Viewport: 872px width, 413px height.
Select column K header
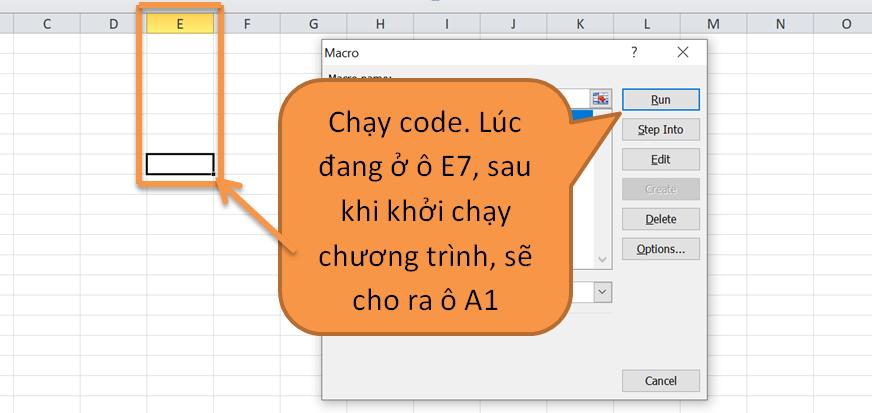(x=580, y=24)
